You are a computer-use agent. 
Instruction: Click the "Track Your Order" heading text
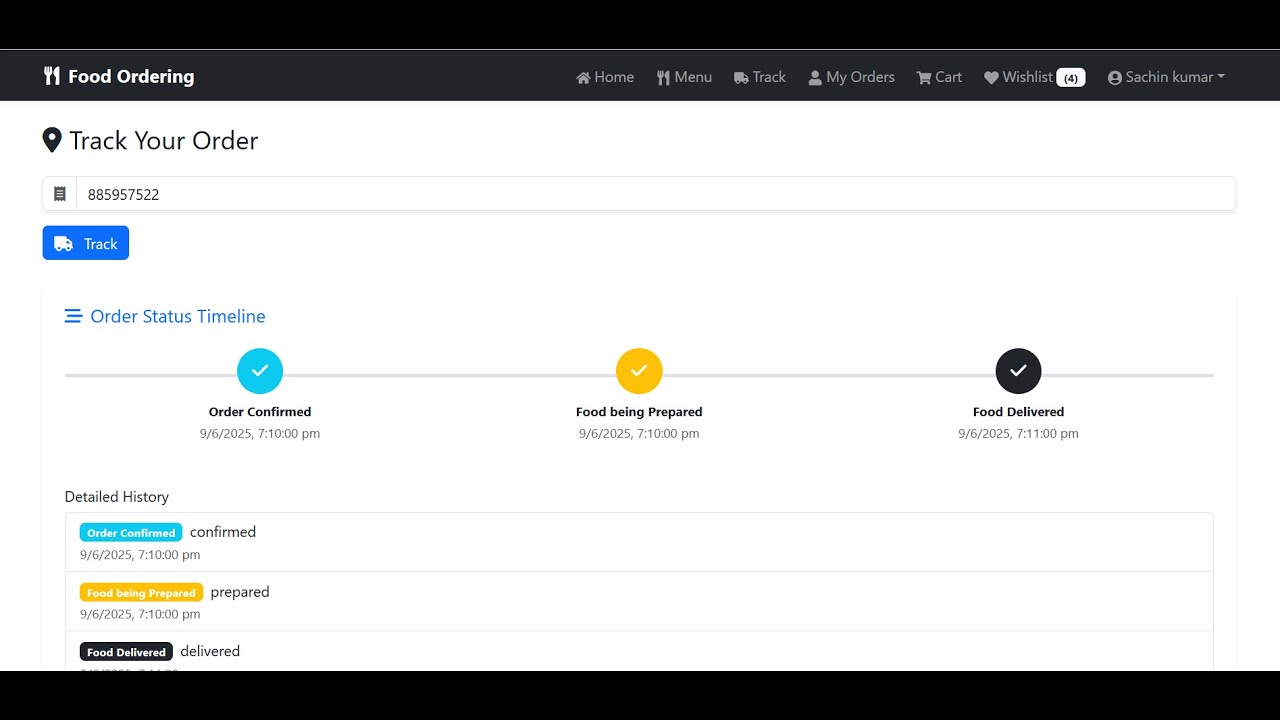(164, 140)
